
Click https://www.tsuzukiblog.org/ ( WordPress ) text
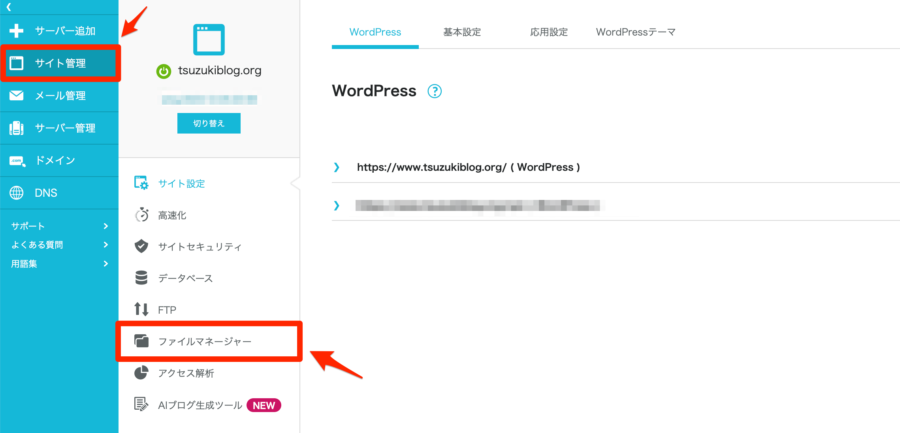click(469, 167)
